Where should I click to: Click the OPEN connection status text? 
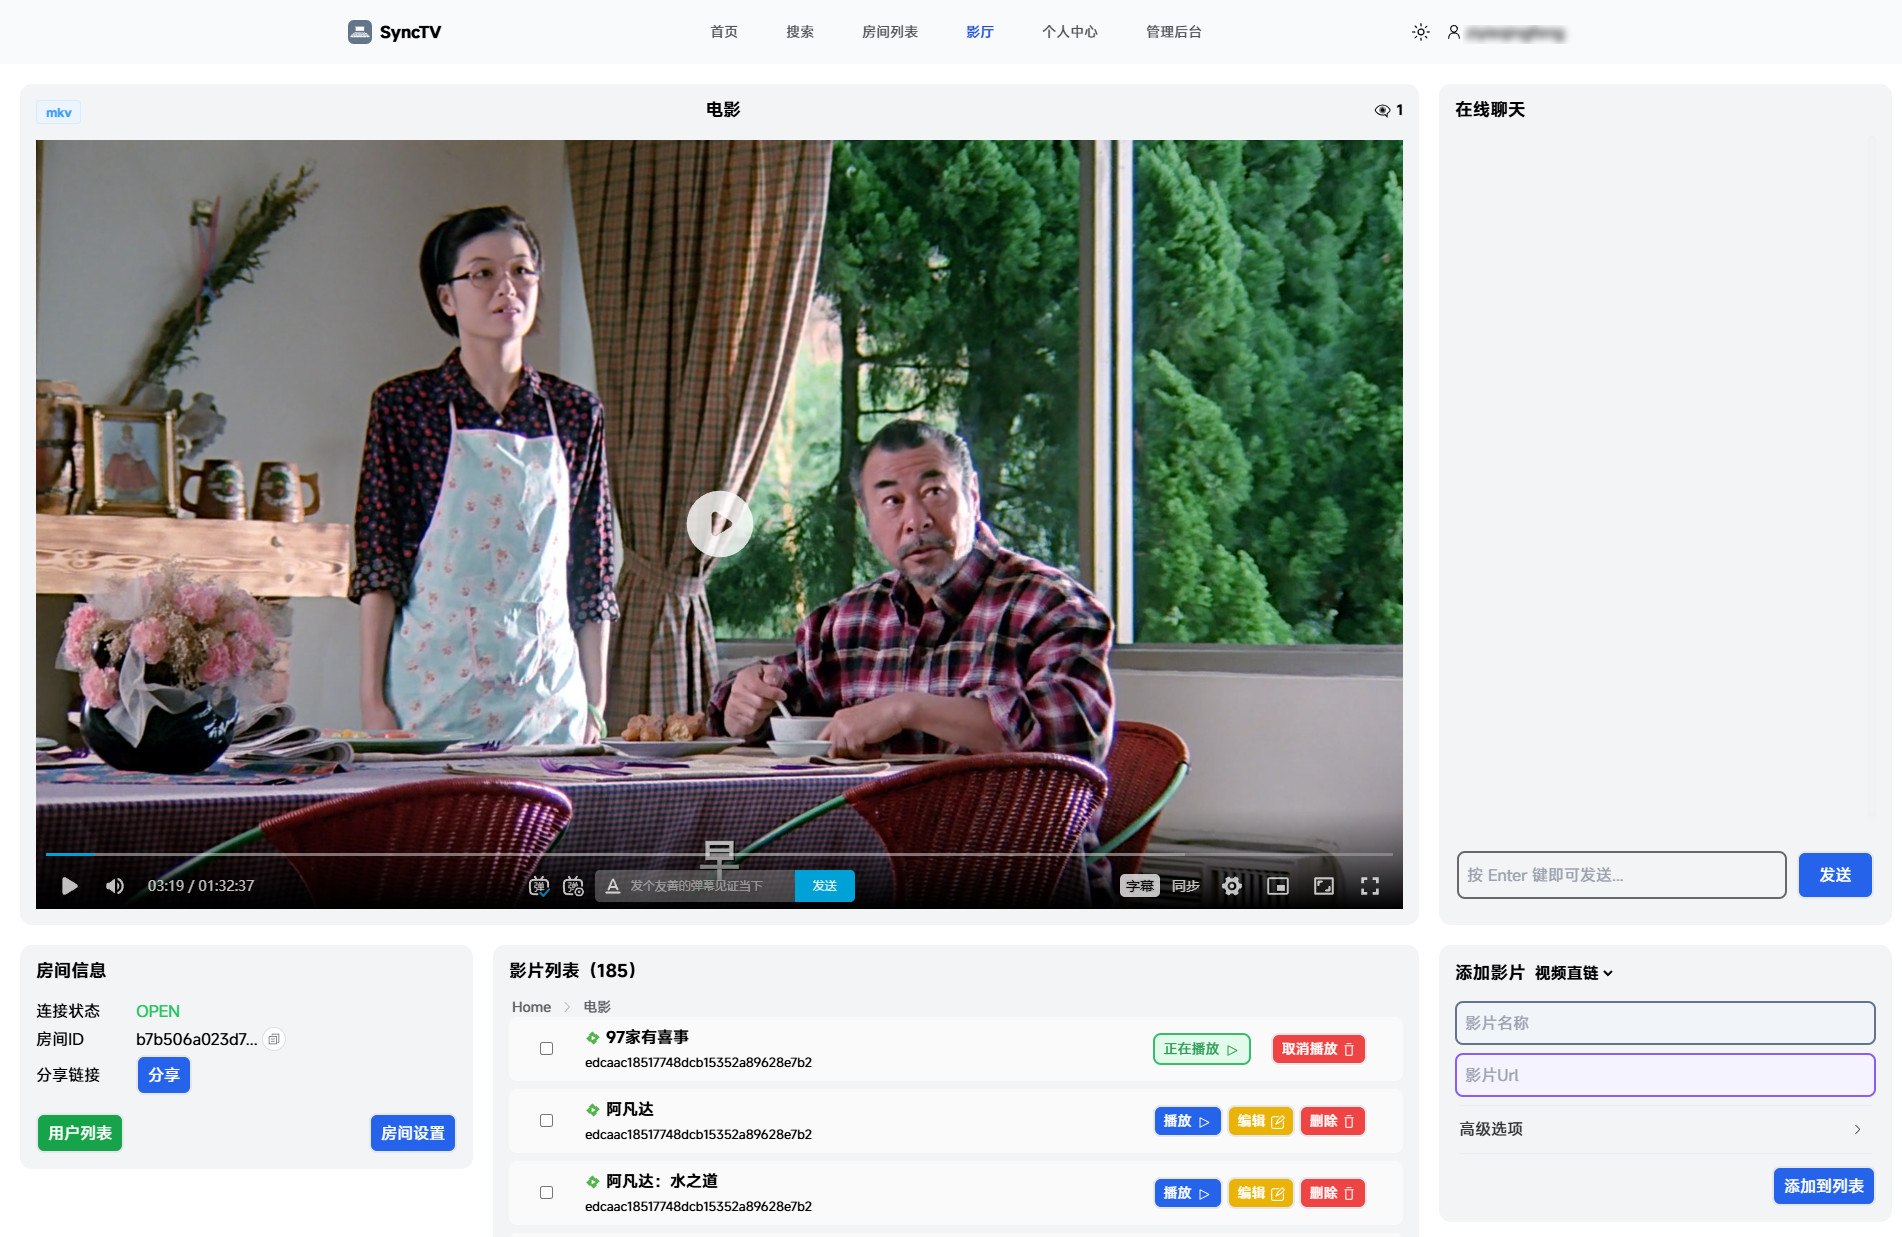158,1011
